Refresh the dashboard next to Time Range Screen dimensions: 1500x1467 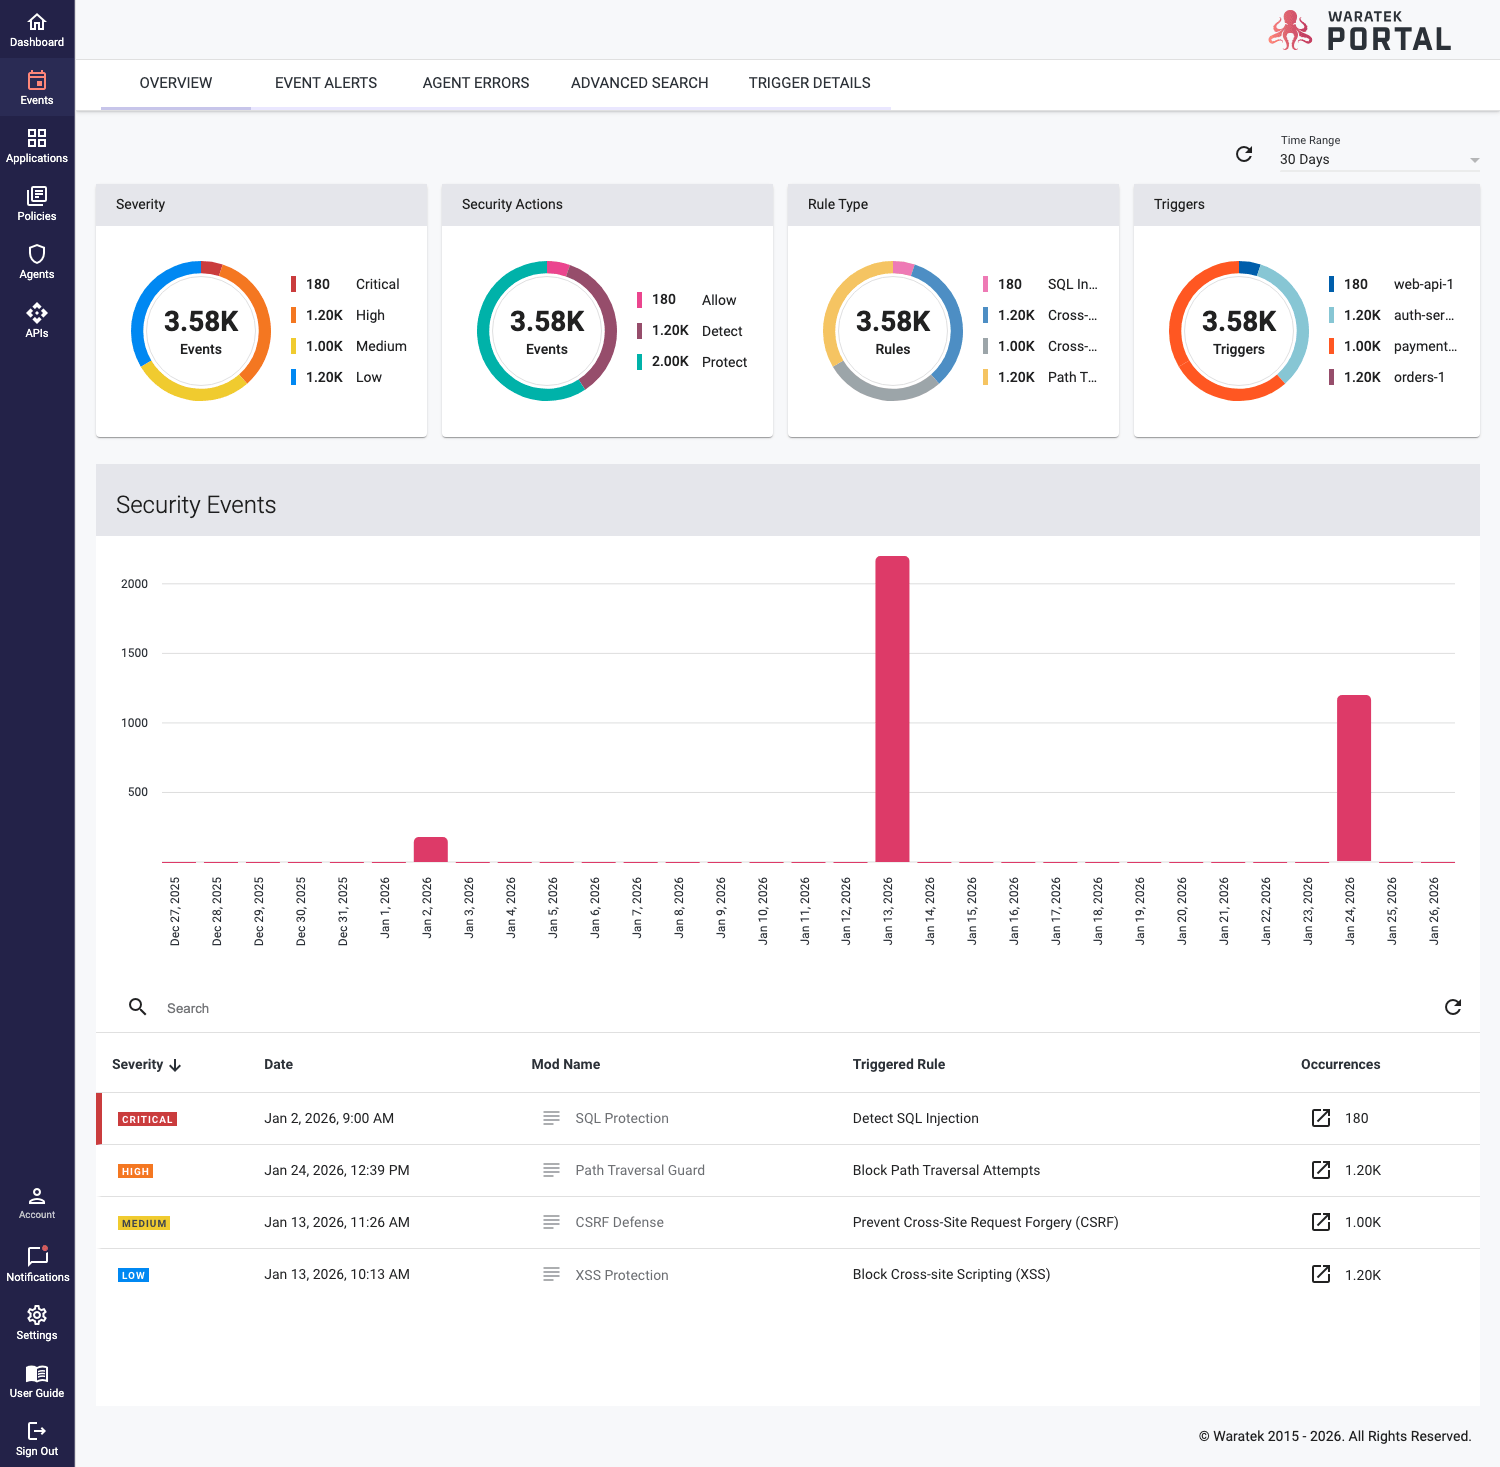(x=1244, y=154)
